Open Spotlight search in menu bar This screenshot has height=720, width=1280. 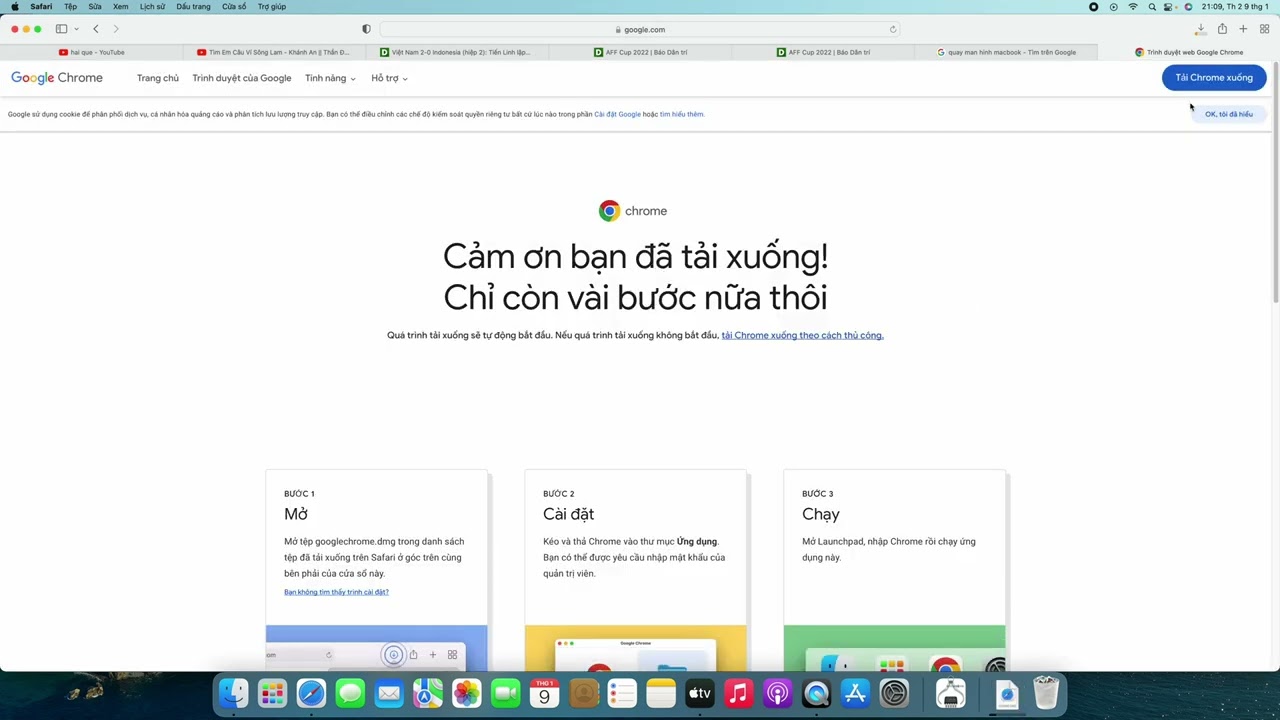pos(1152,6)
